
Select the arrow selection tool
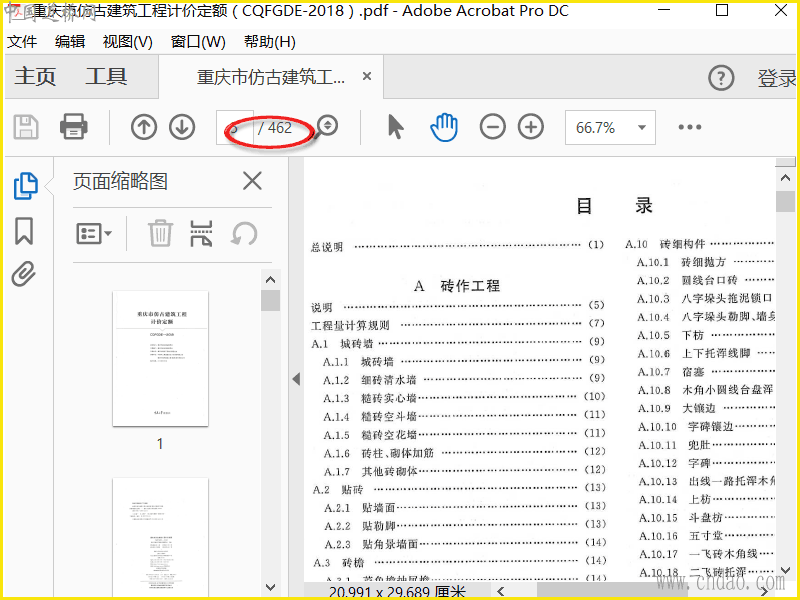(x=395, y=127)
